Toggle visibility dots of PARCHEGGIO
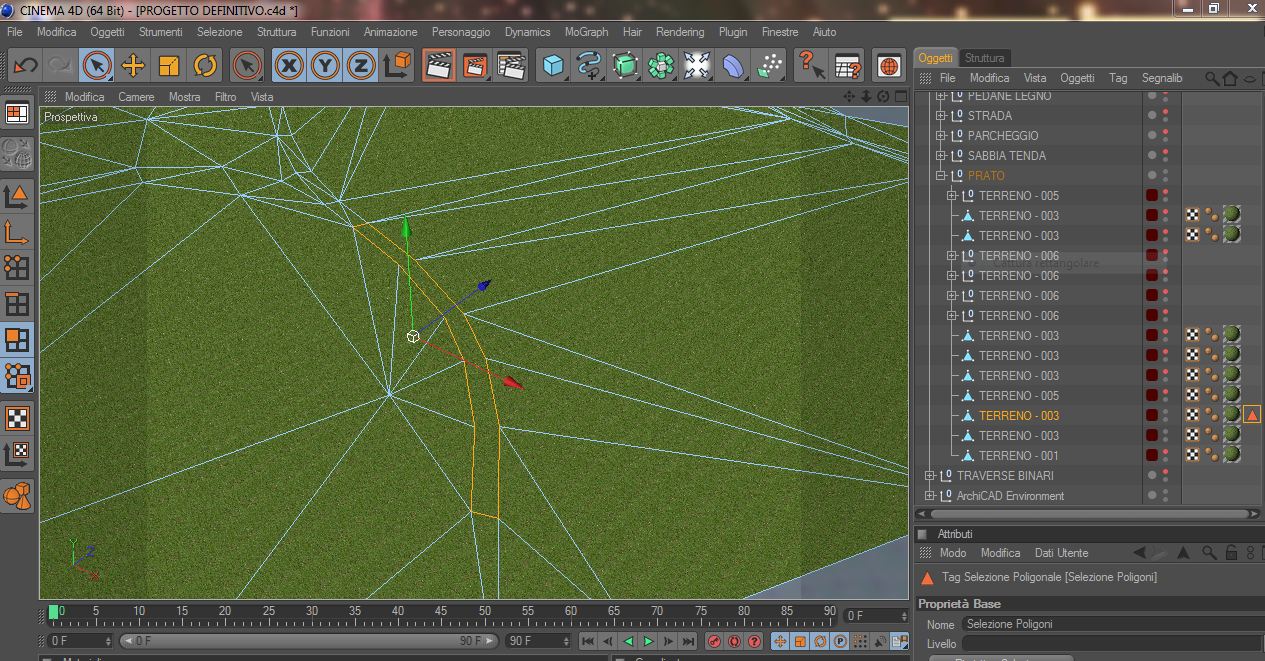This screenshot has height=661, width=1265. tap(1165, 136)
